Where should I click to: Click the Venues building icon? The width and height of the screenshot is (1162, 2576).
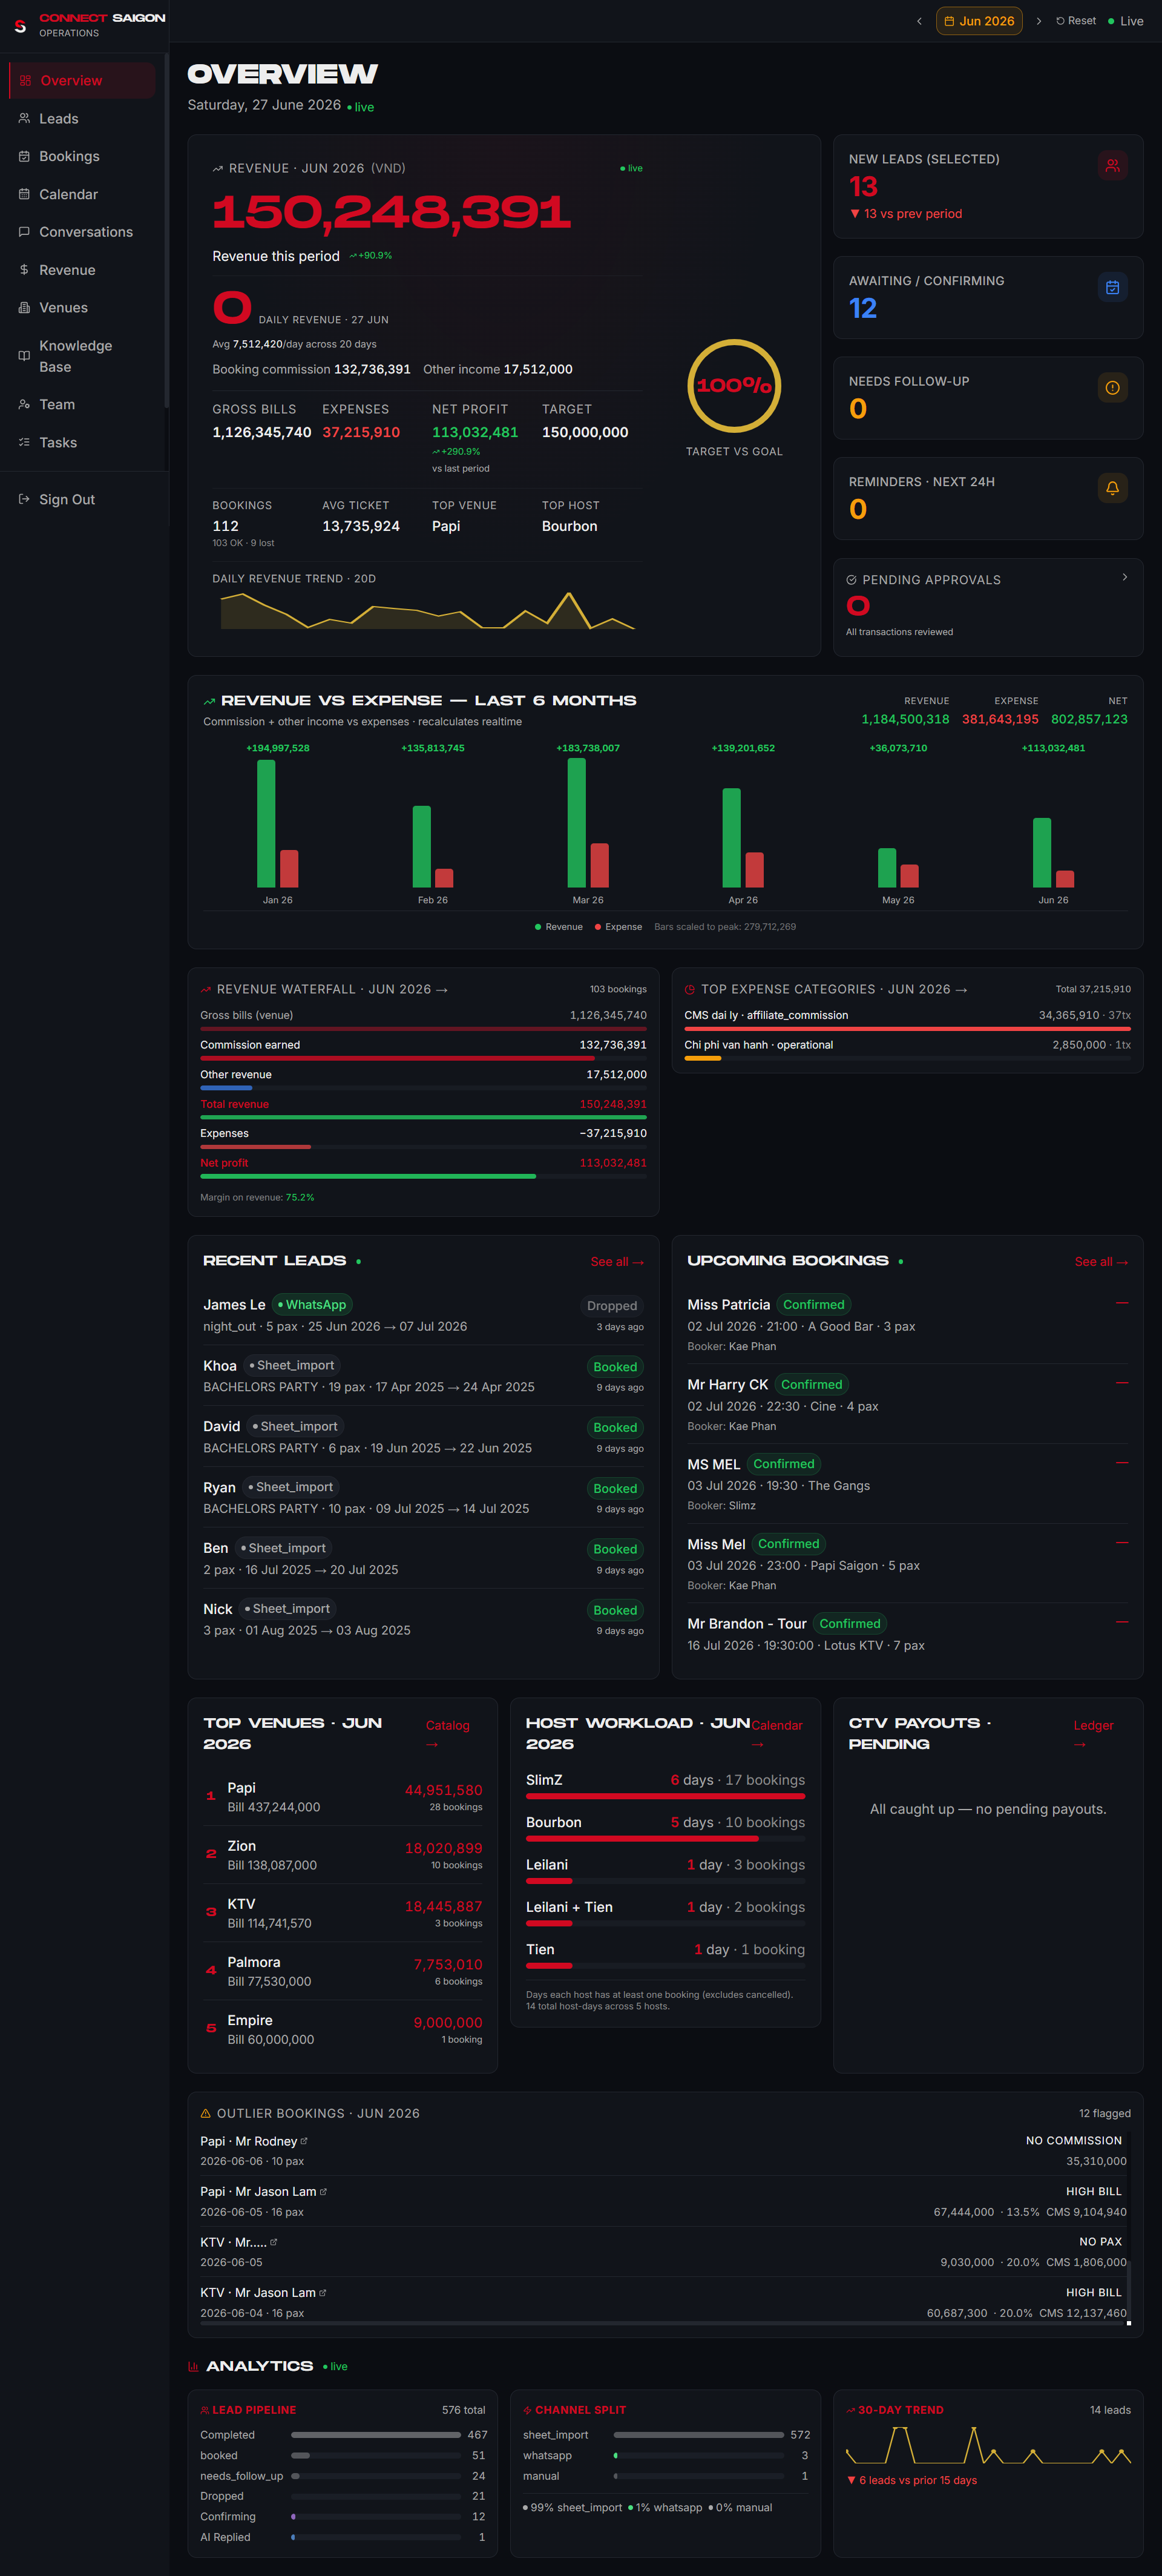[24, 308]
